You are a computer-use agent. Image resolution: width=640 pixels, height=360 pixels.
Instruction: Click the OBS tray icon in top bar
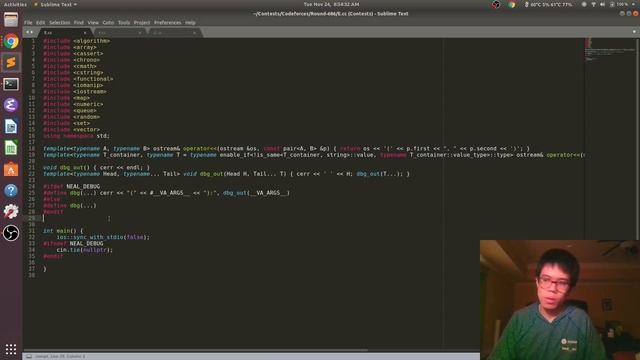(x=496, y=4)
